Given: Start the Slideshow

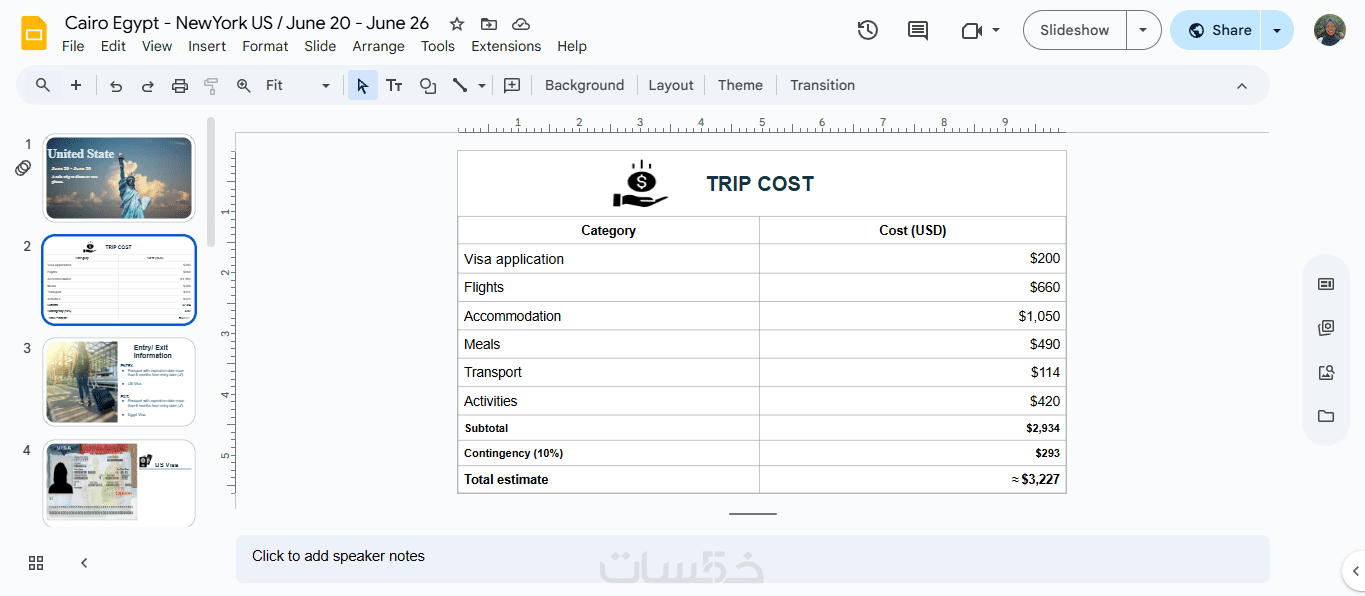Looking at the screenshot, I should [x=1075, y=30].
